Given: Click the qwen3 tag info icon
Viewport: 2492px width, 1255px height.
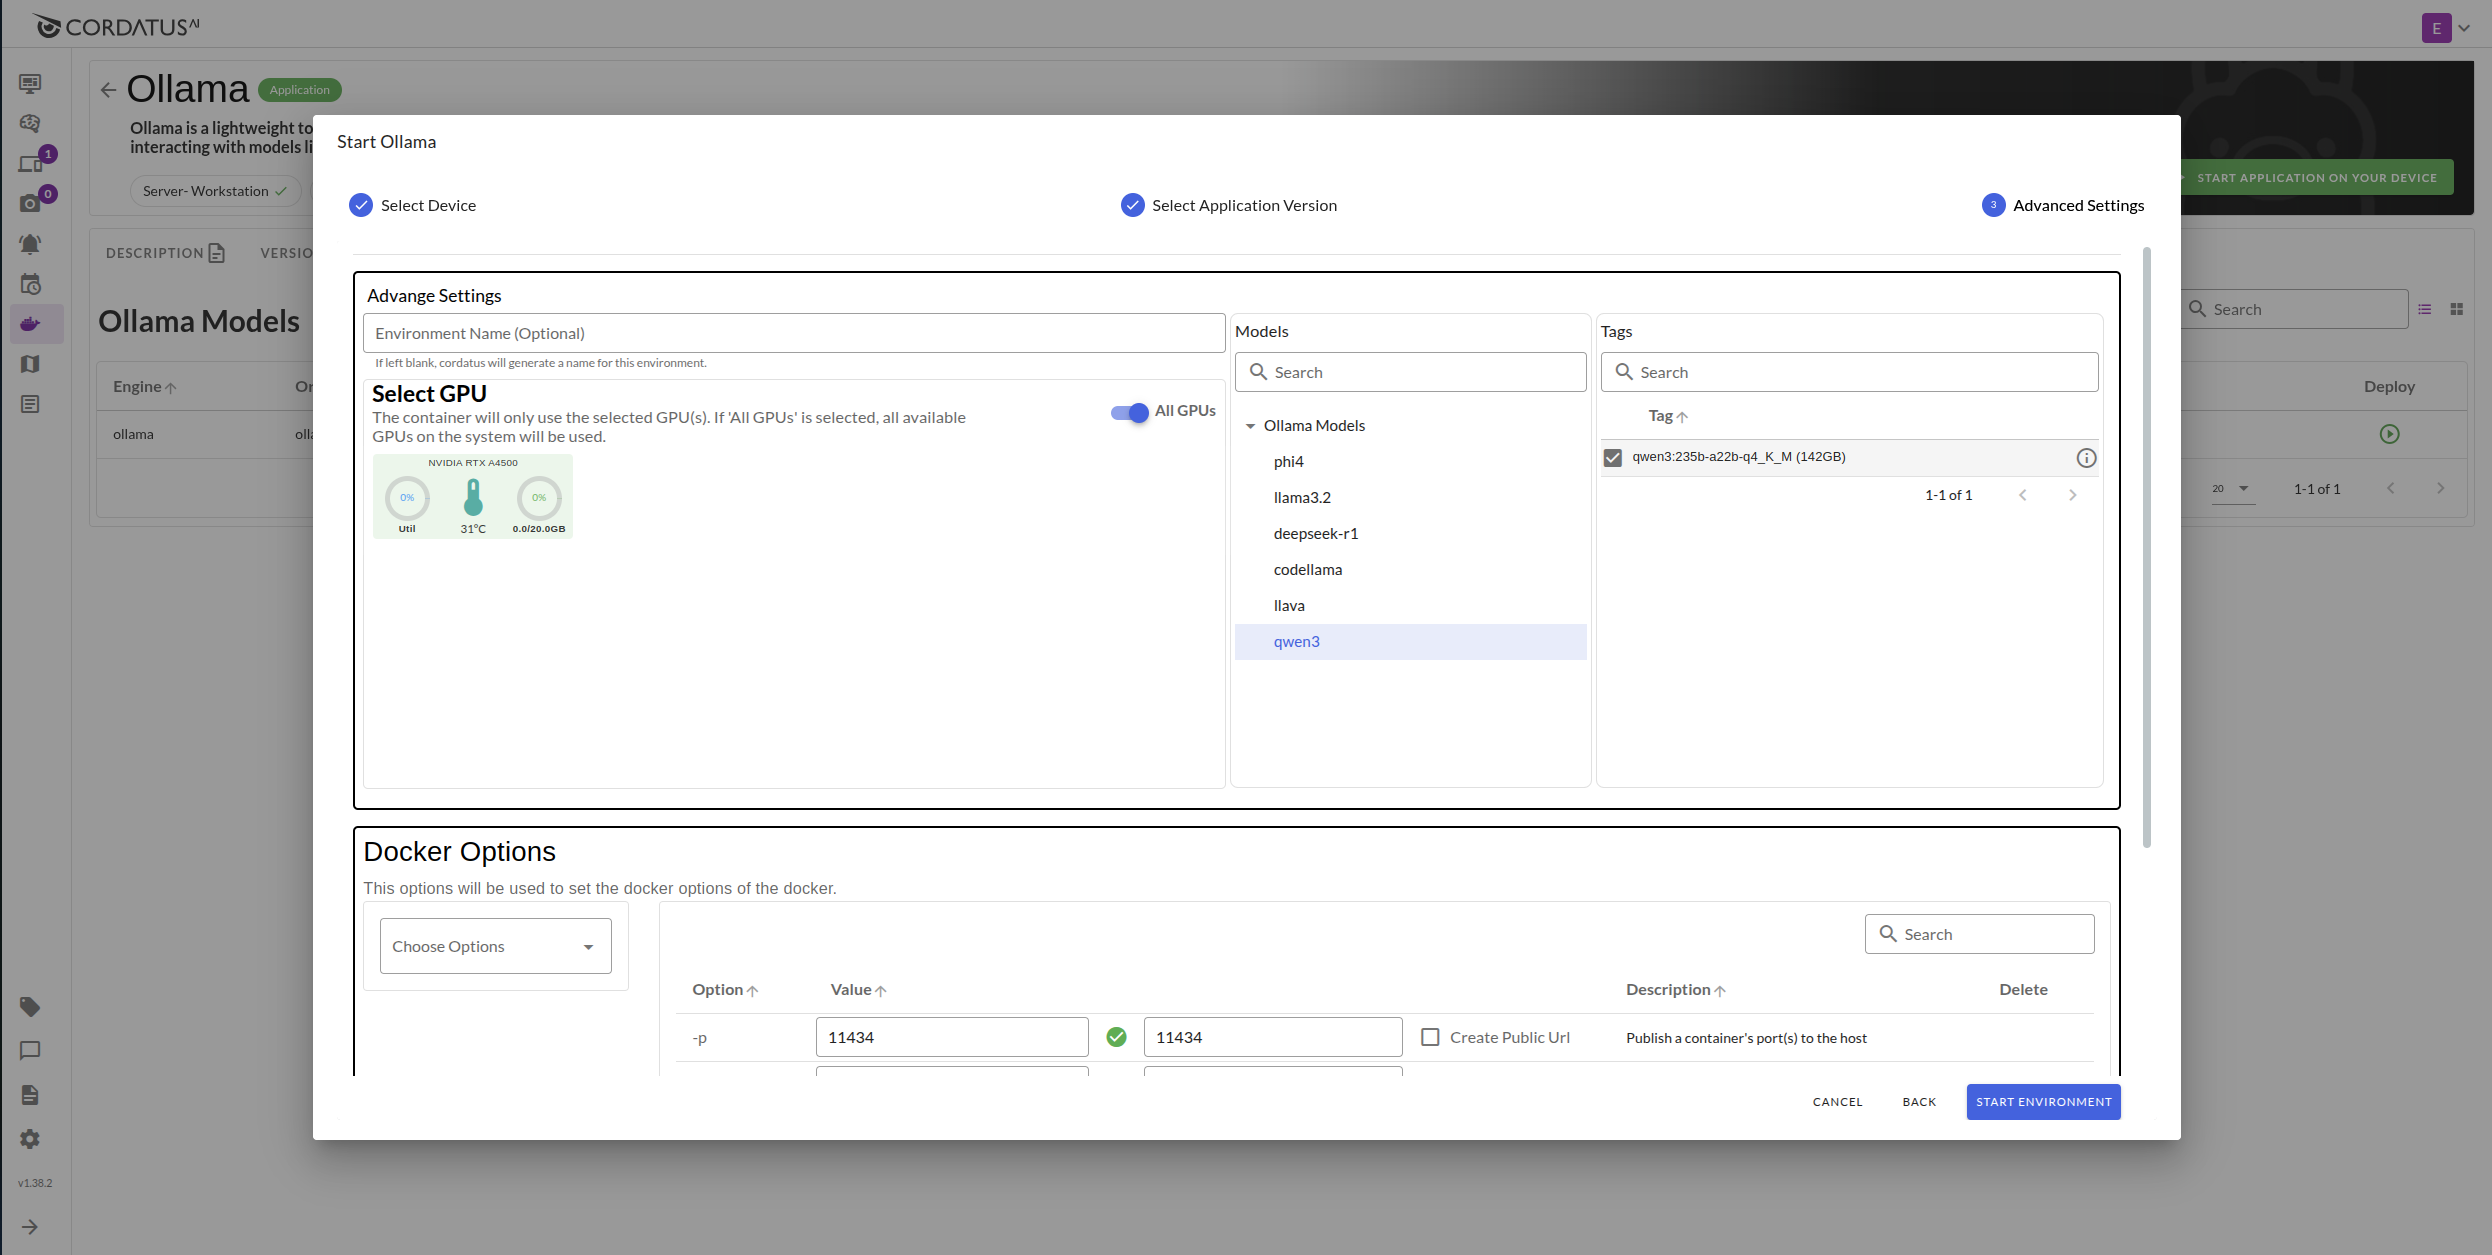Looking at the screenshot, I should coord(2086,458).
